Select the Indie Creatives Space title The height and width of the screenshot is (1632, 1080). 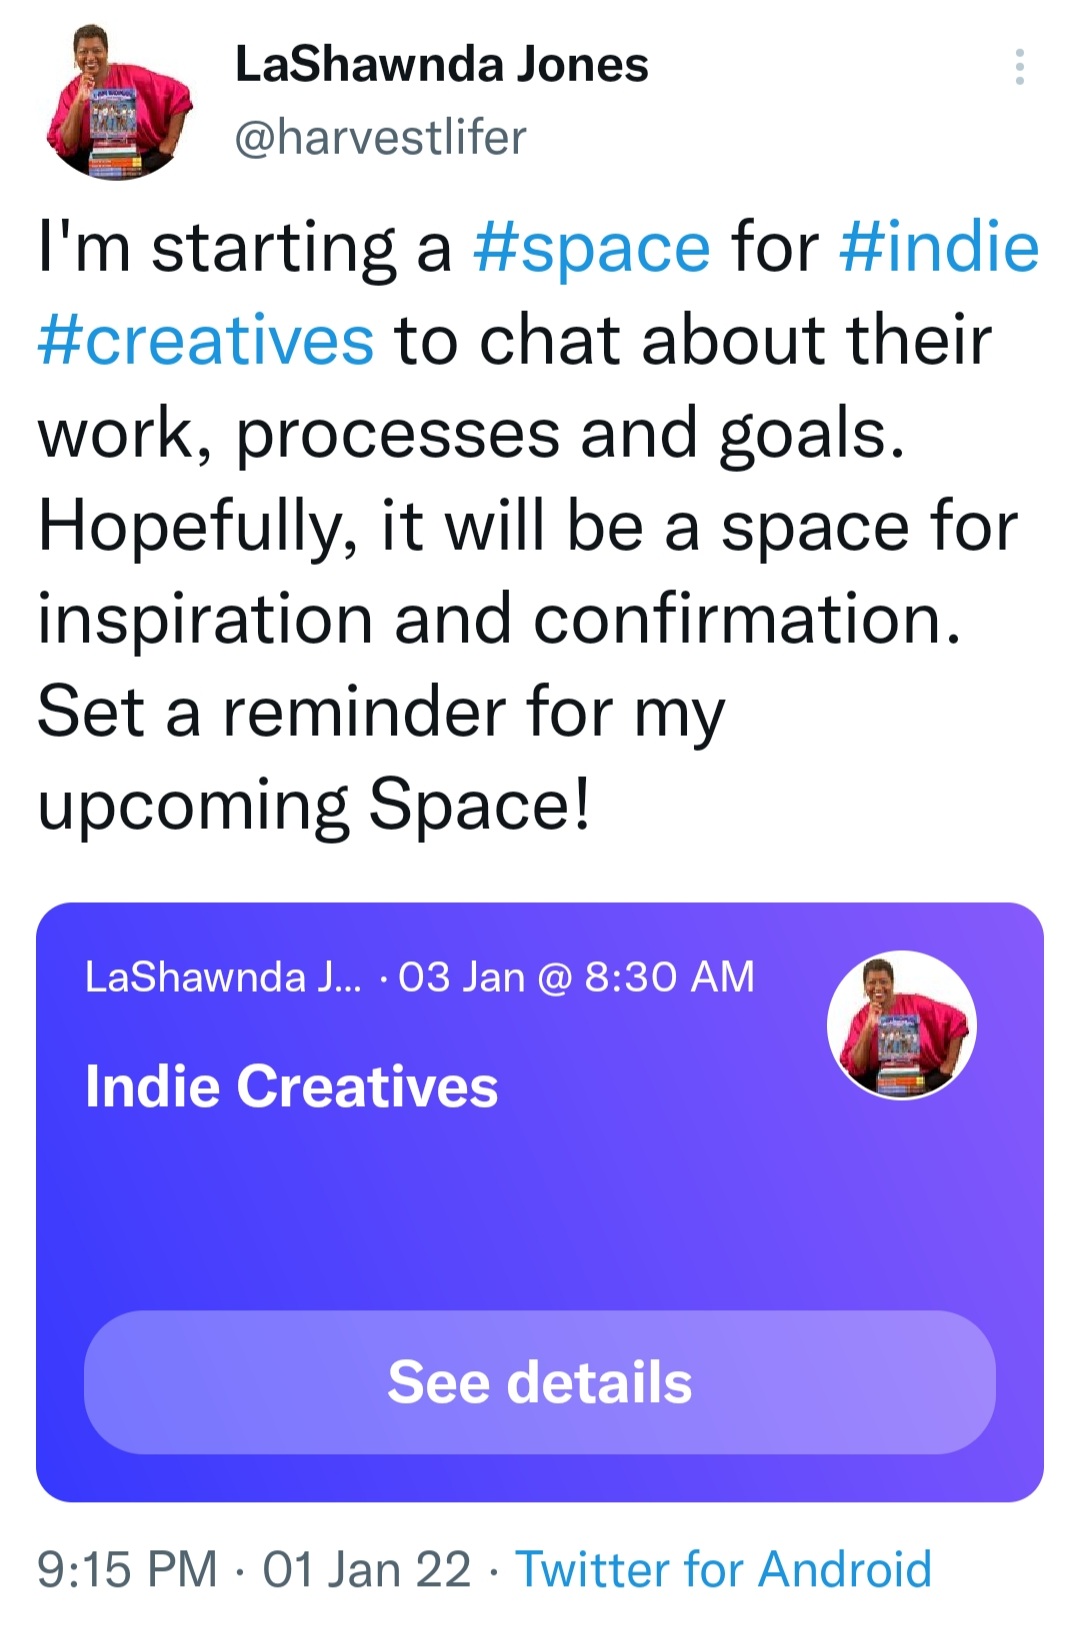pos(291,1086)
